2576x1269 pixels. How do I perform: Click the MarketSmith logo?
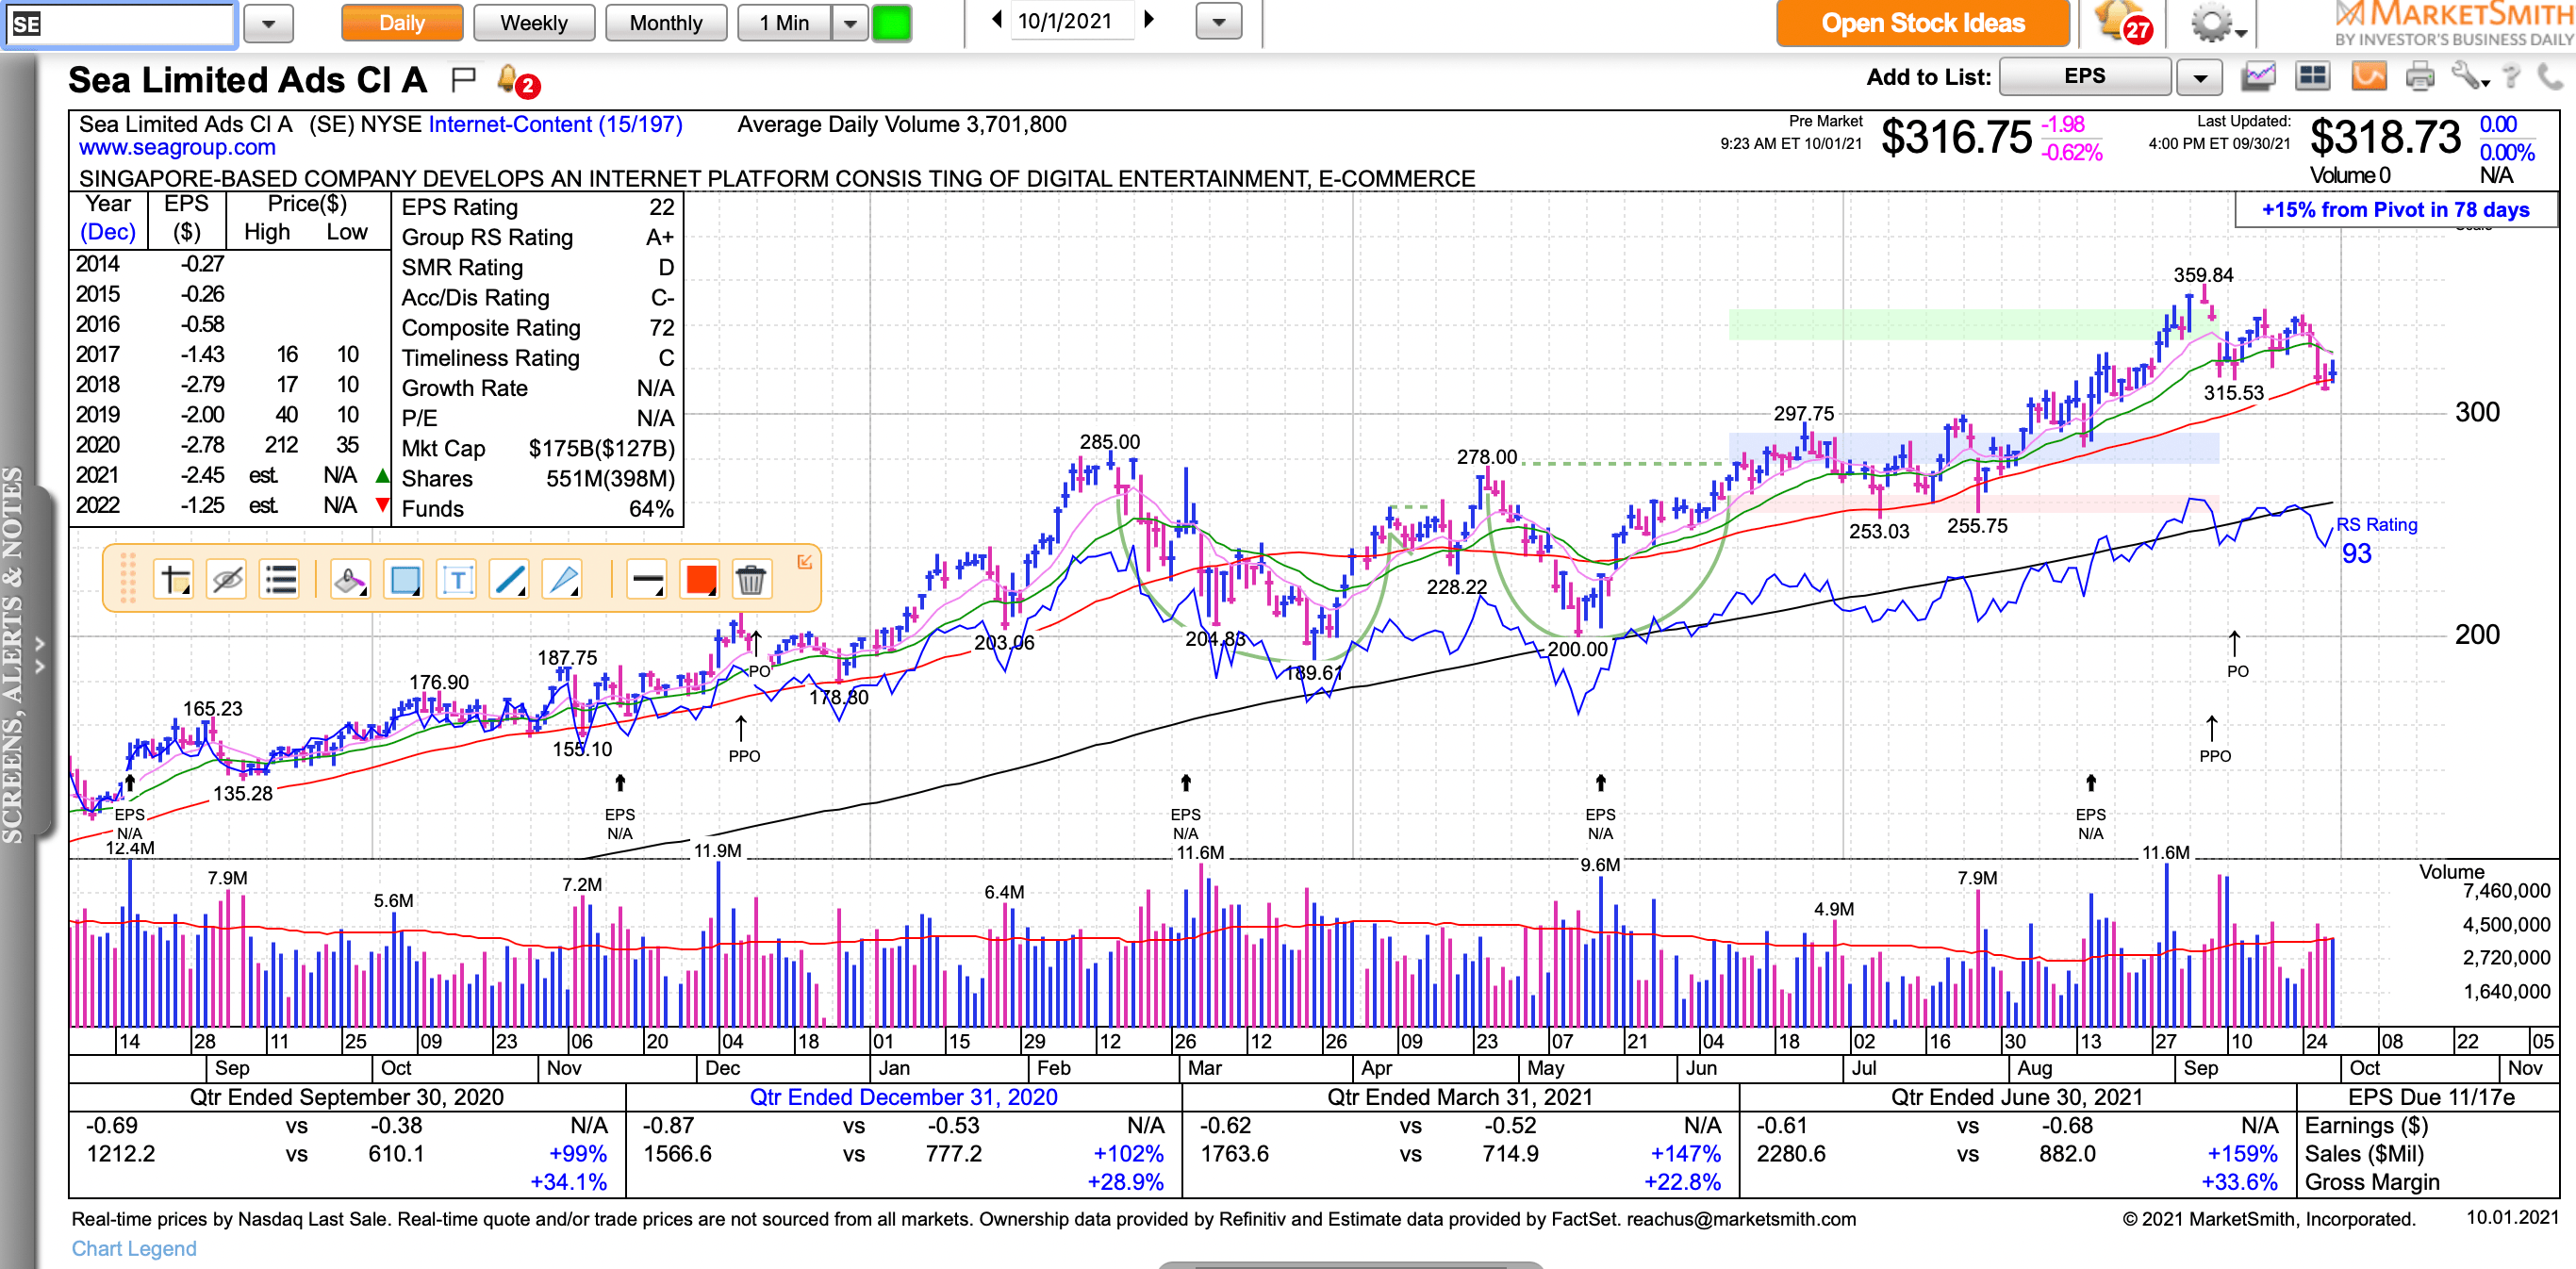(2454, 24)
